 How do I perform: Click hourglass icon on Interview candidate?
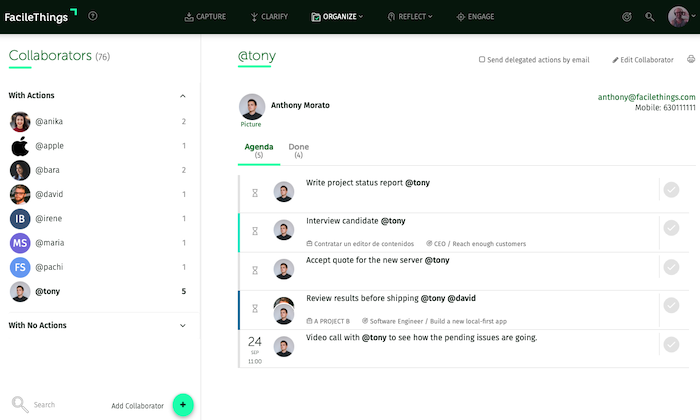(255, 231)
